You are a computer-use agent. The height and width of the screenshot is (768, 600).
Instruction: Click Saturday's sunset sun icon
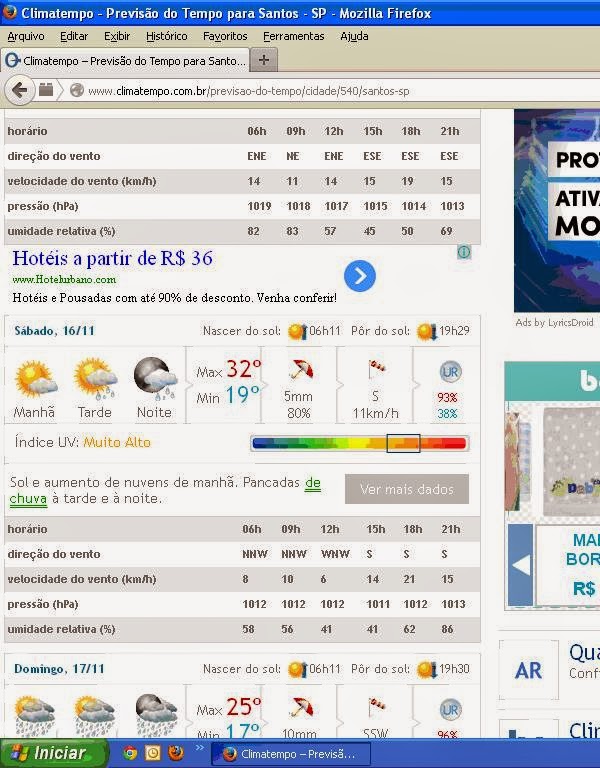point(427,331)
